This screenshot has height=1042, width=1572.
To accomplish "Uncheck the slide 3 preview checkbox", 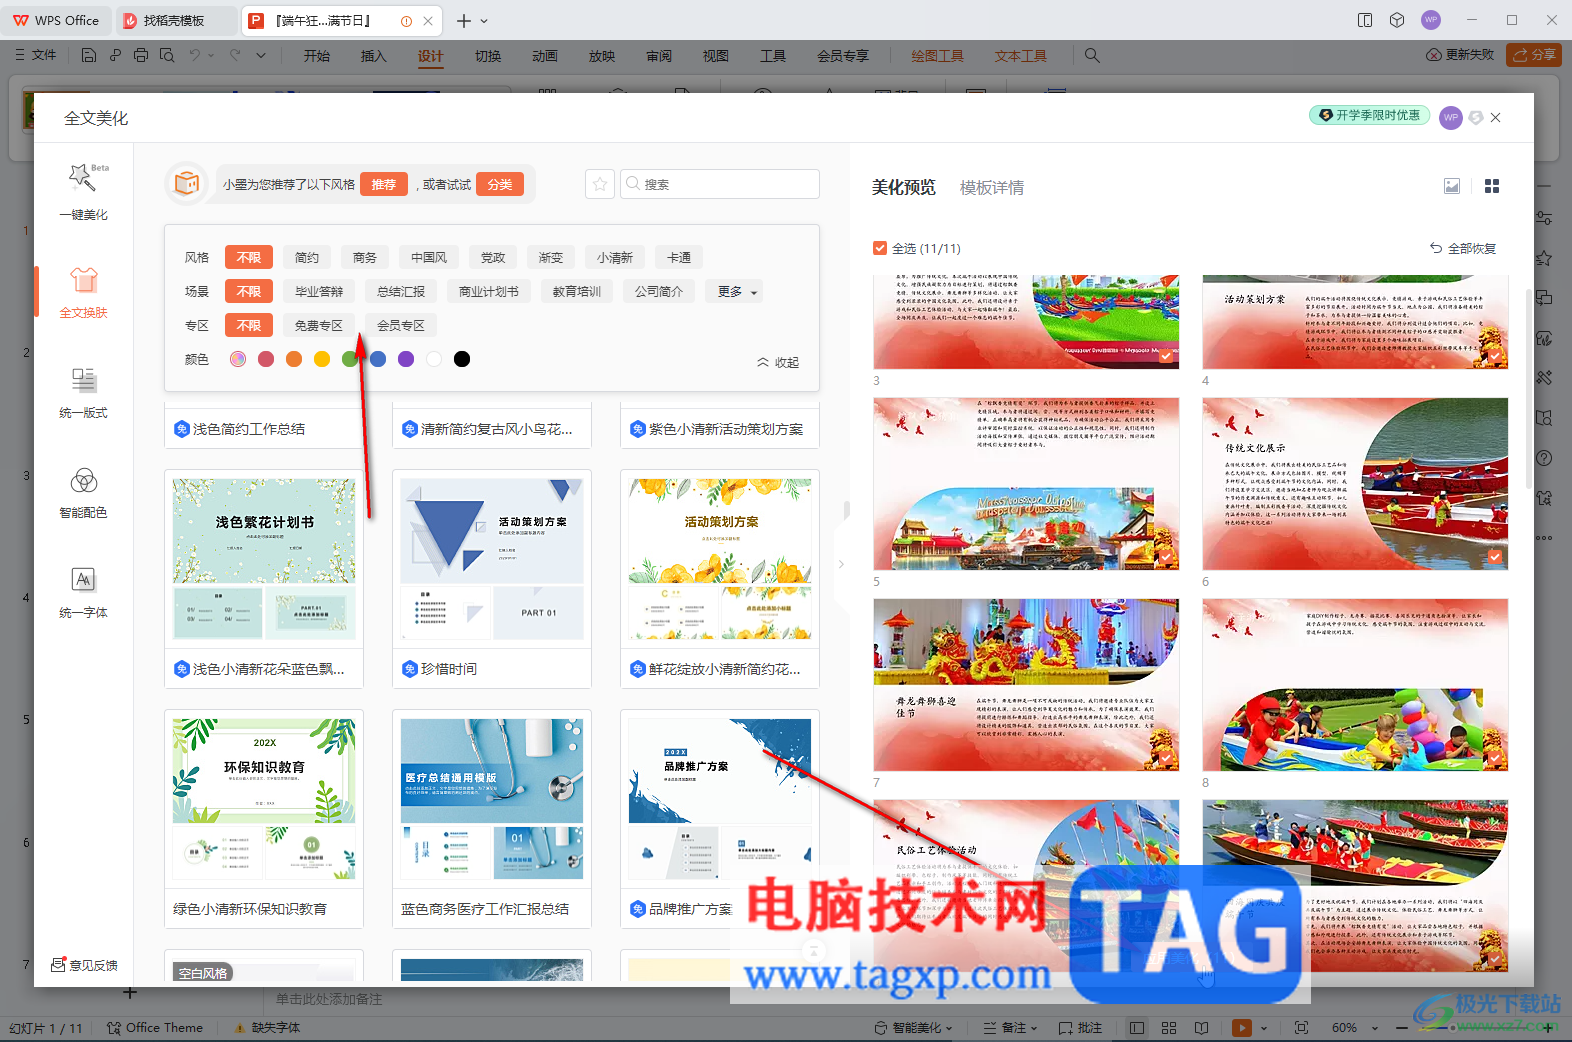I will 1166,356.
